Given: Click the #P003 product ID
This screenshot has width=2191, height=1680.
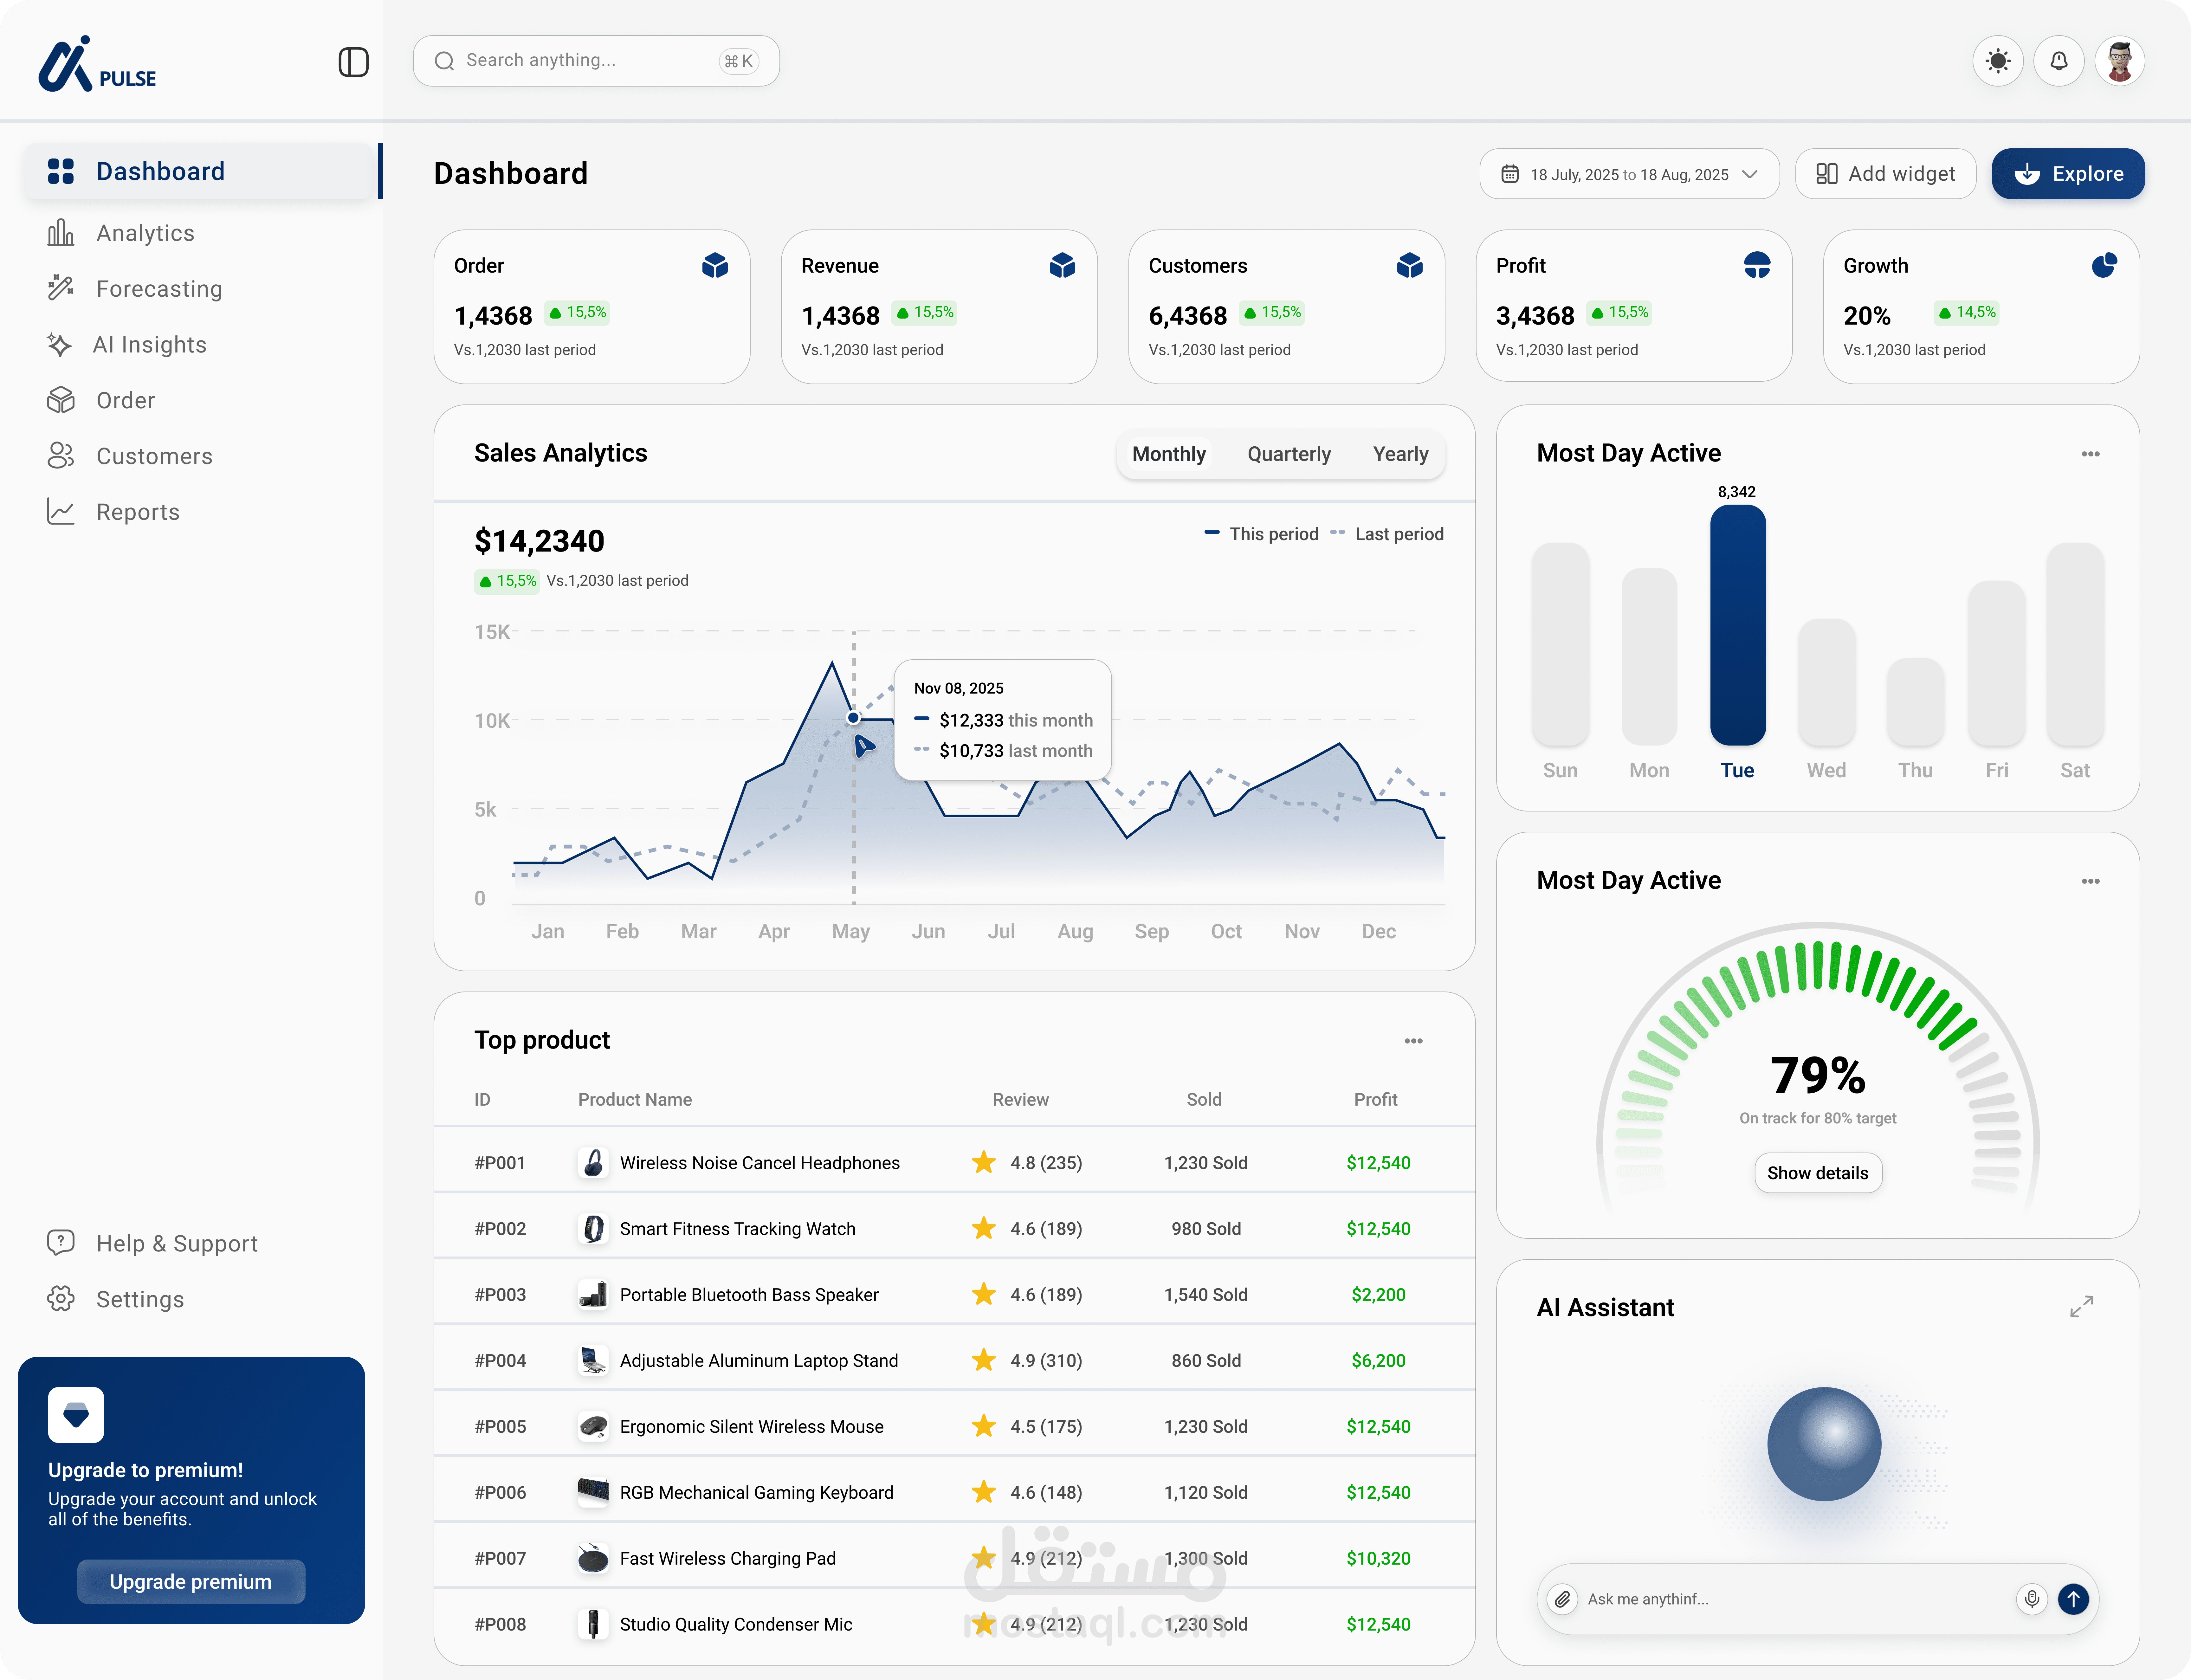Looking at the screenshot, I should pos(500,1295).
